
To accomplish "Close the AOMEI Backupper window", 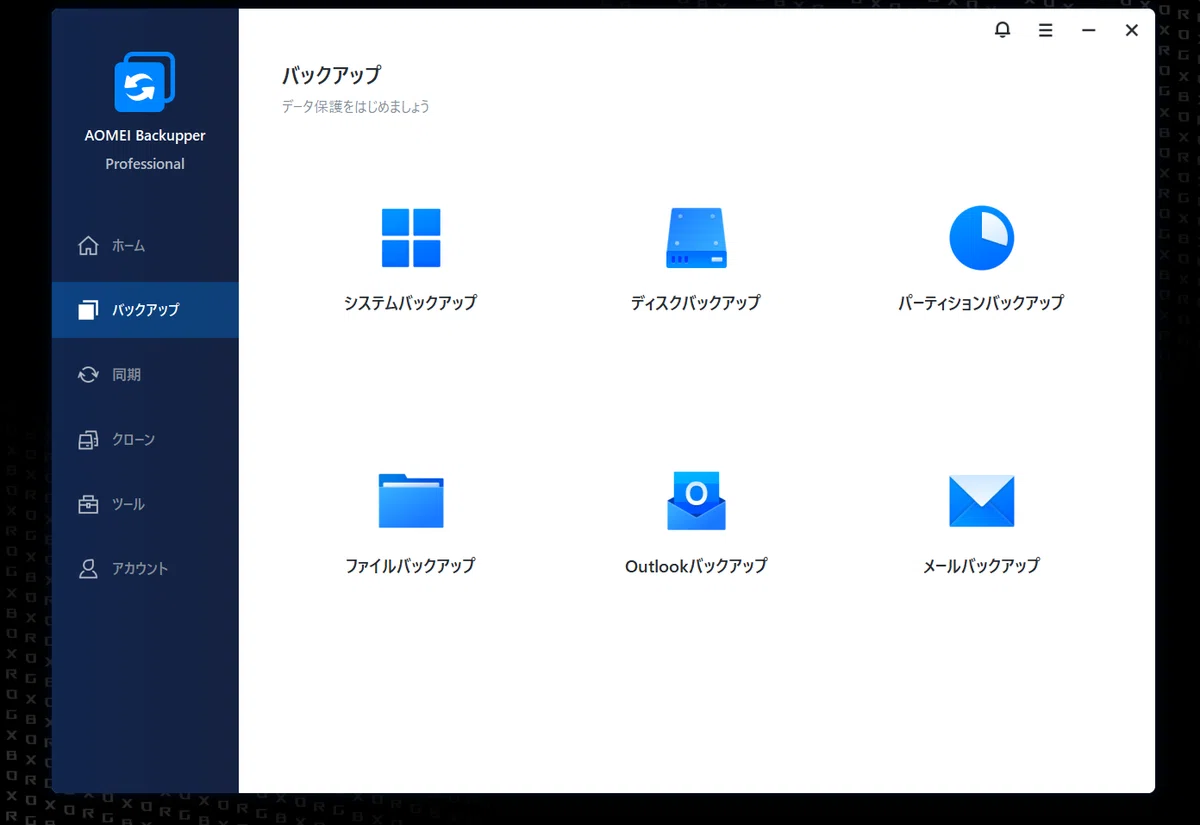I will [1132, 30].
